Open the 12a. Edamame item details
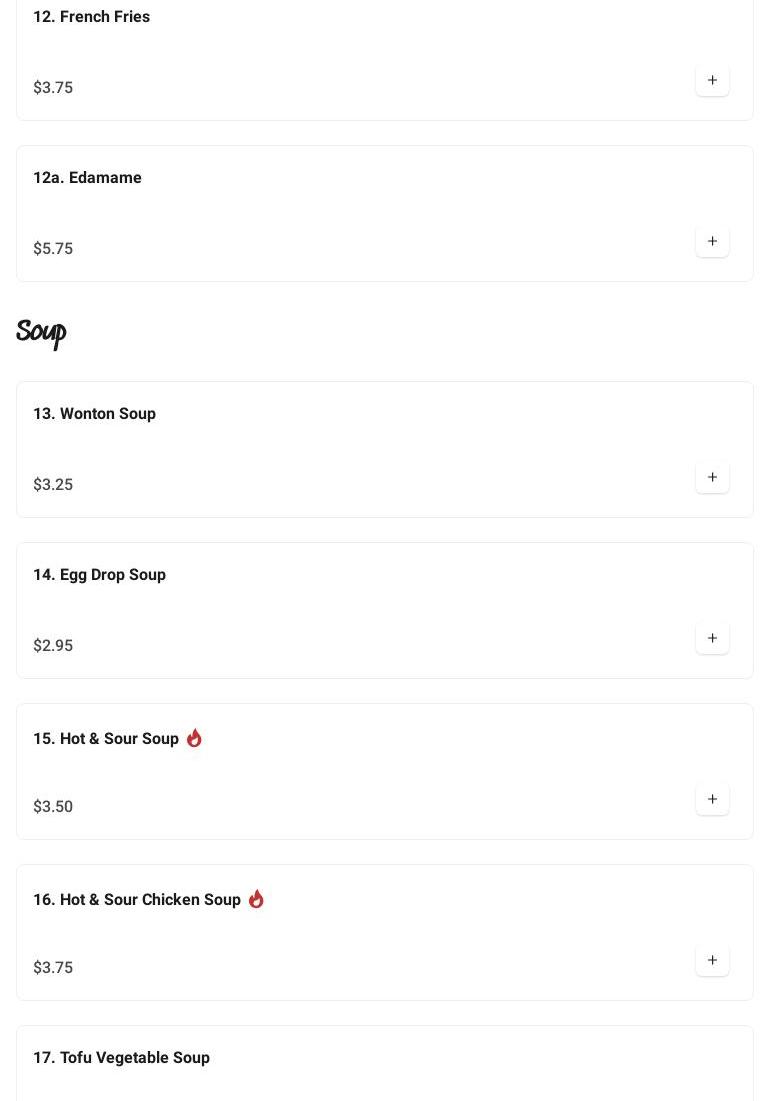The width and height of the screenshot is (770, 1101). click(87, 178)
